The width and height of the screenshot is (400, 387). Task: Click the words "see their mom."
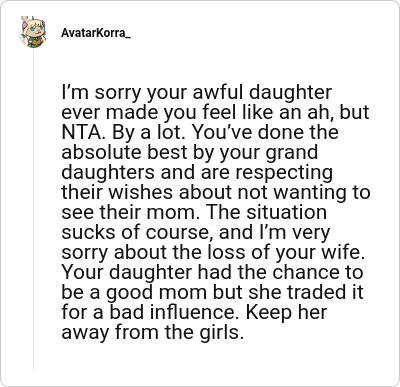[131, 213]
